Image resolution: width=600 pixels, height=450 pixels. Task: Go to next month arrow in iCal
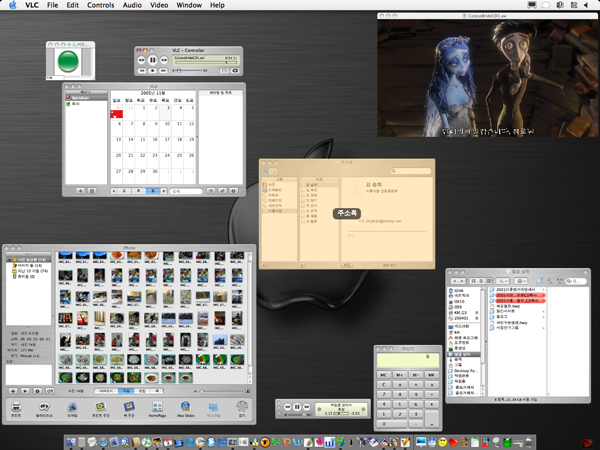[164, 191]
